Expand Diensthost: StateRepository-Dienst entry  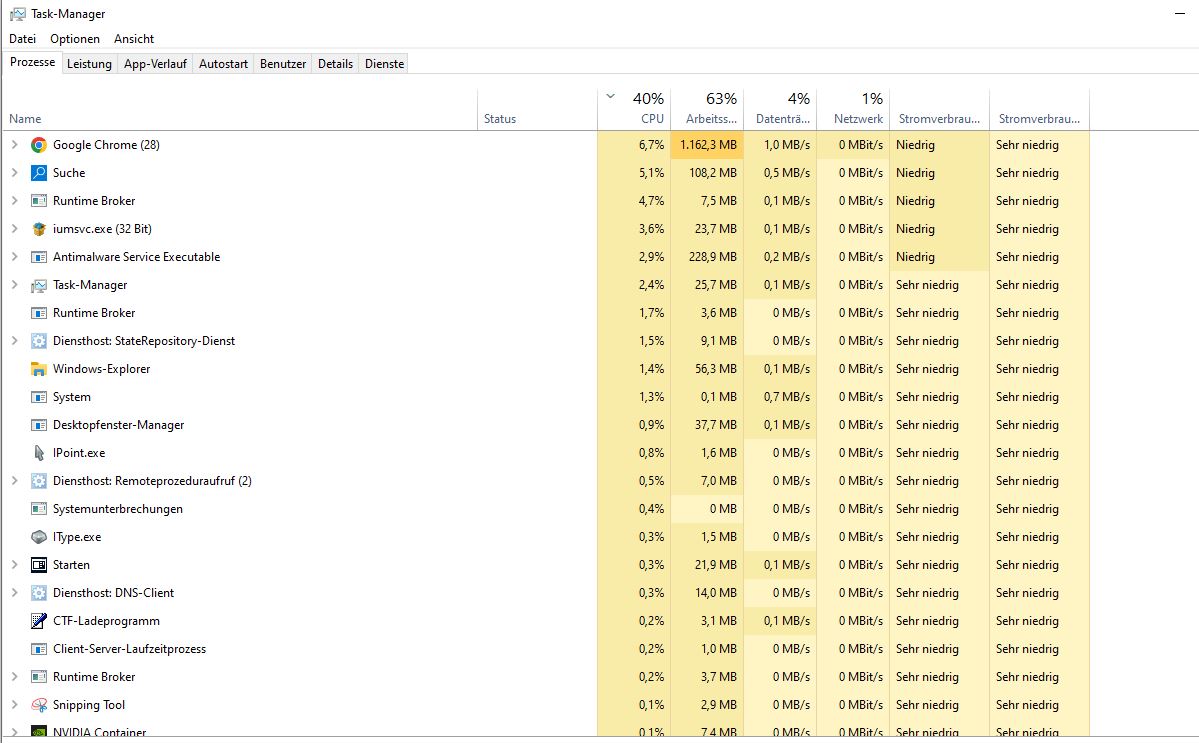14,341
